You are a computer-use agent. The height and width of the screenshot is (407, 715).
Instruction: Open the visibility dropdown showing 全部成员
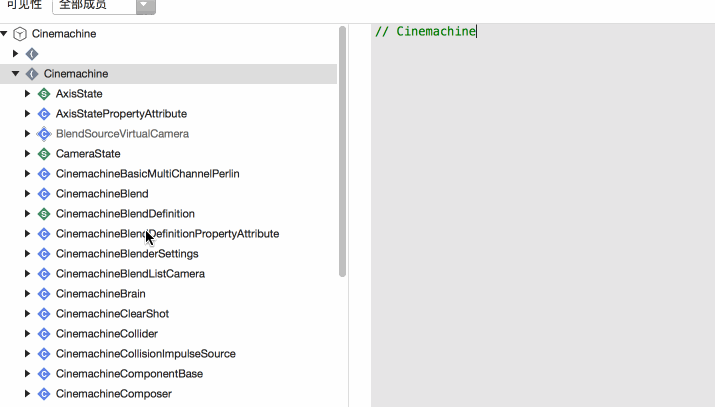pos(117,6)
